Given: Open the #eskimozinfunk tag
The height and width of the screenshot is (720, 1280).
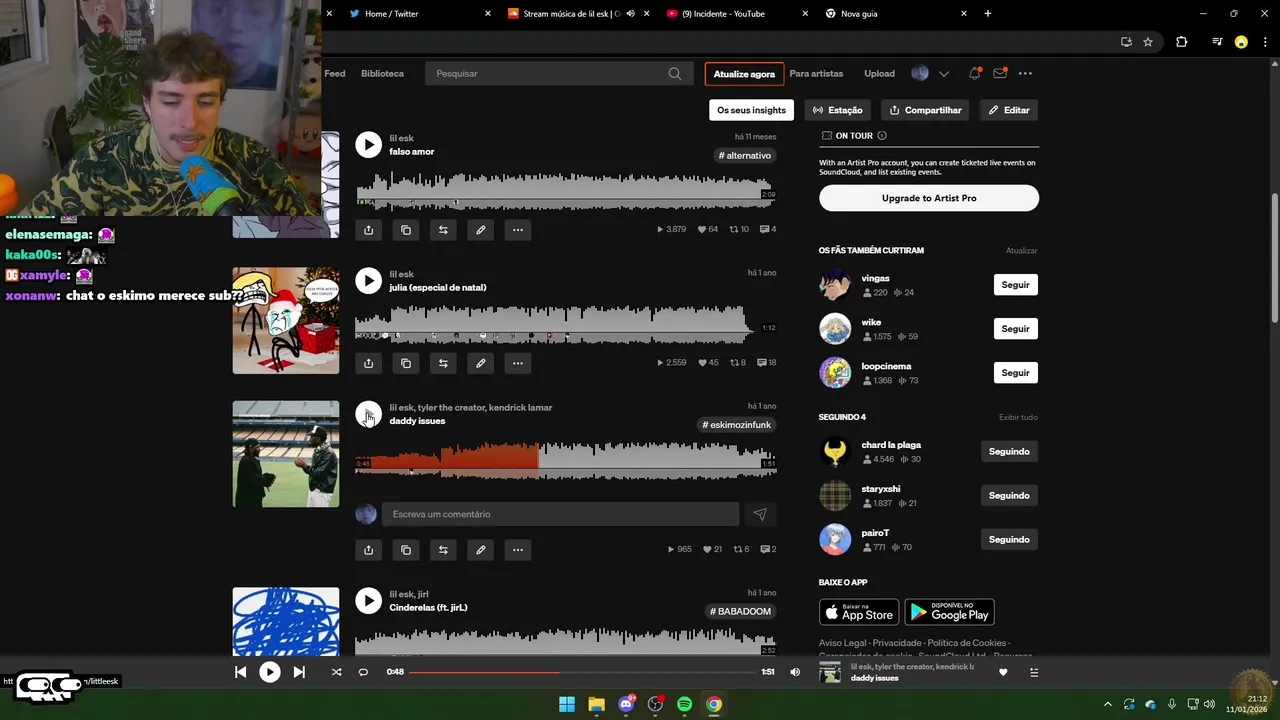Looking at the screenshot, I should [x=737, y=425].
